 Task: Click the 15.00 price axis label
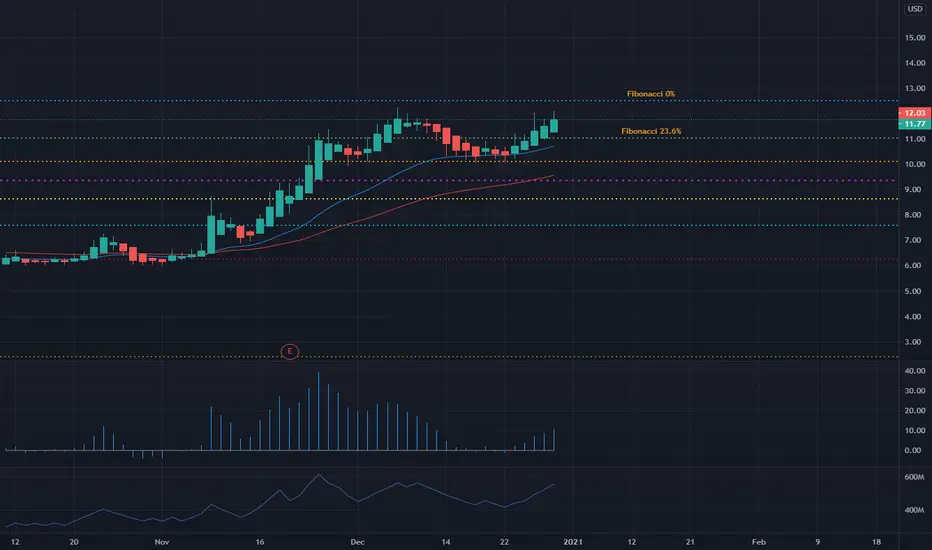[x=915, y=37]
